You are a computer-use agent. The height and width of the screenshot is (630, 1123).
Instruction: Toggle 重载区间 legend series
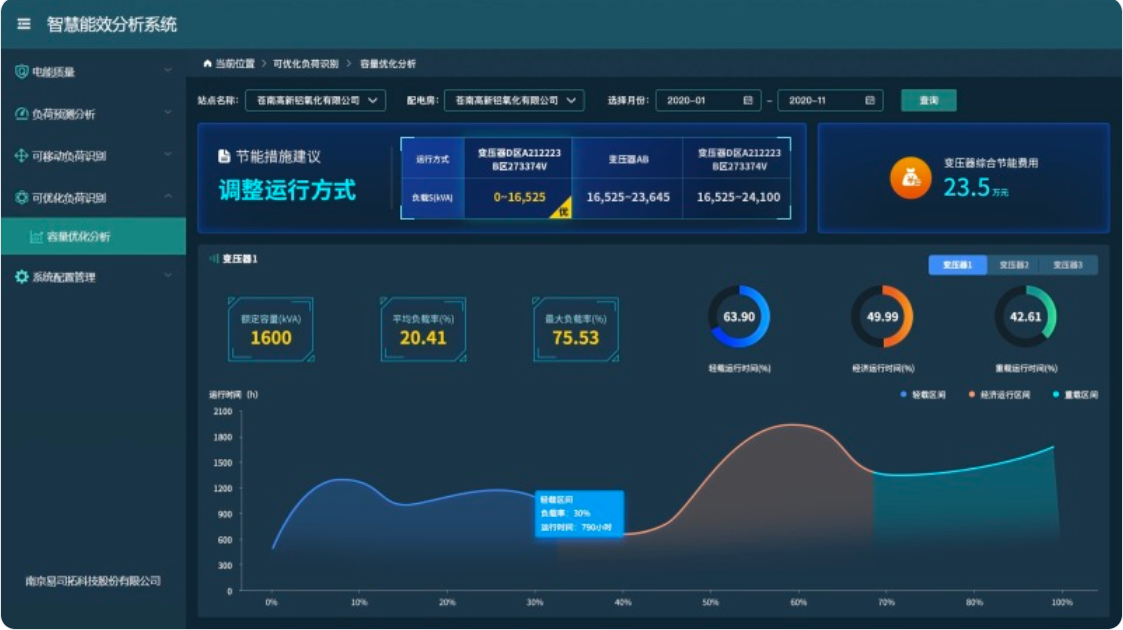(1075, 394)
